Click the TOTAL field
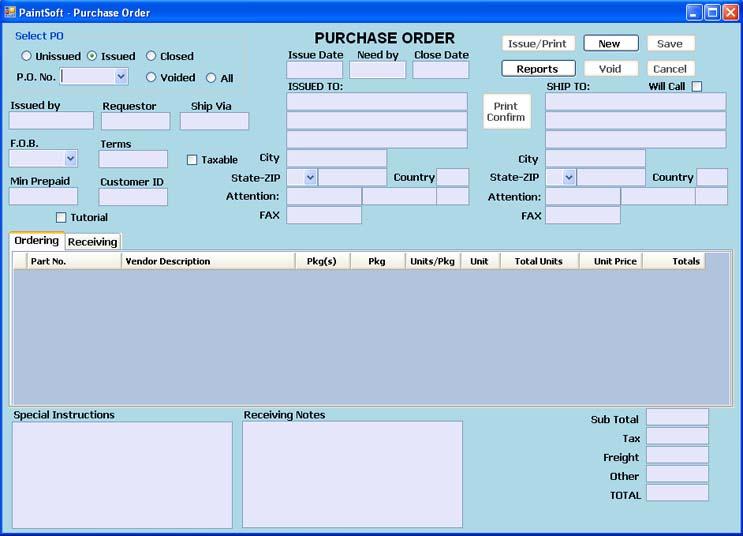This screenshot has width=743, height=536. point(677,493)
